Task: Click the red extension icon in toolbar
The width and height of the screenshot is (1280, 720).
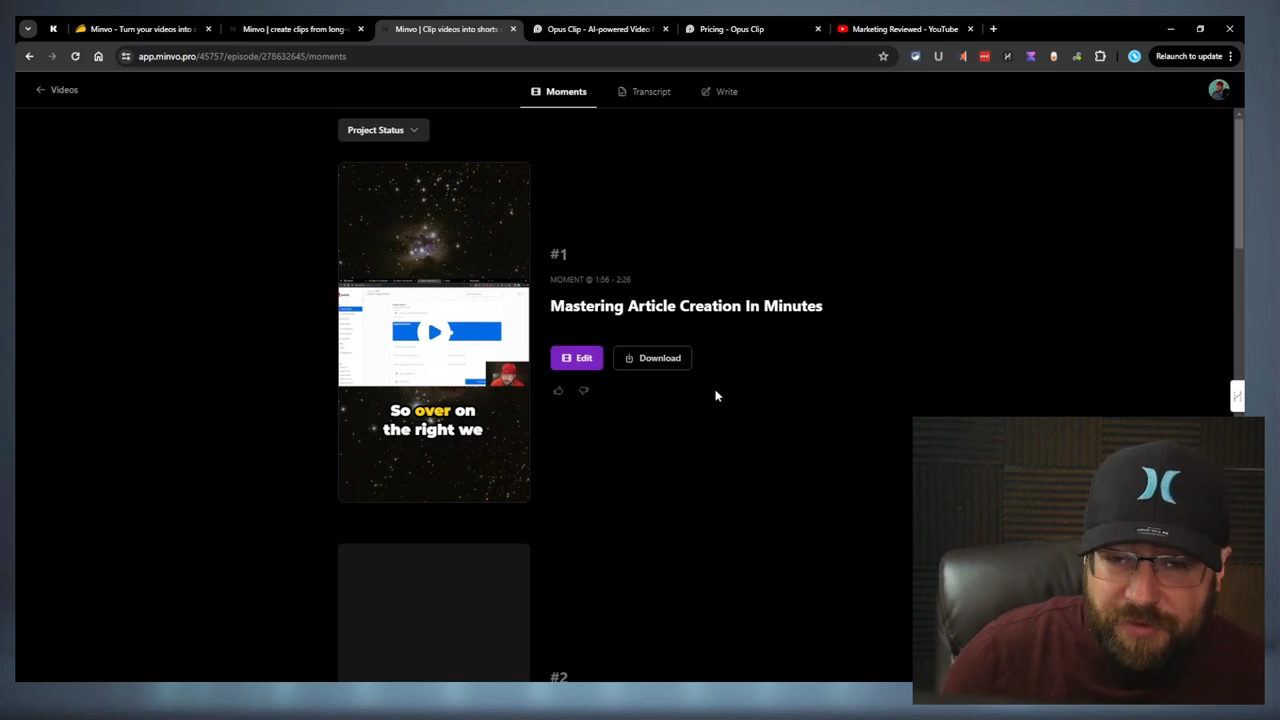Action: click(x=984, y=56)
